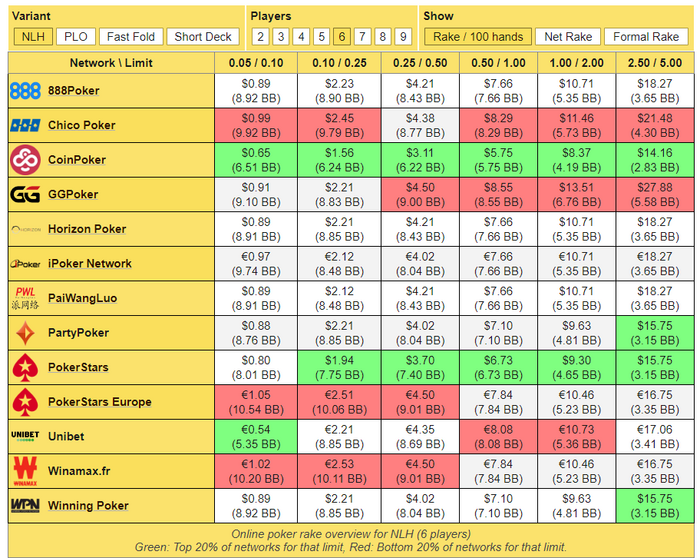Viewport: 700px width, 558px height.
Task: Click the 2.50 / 5.00 limit header
Action: pos(655,63)
